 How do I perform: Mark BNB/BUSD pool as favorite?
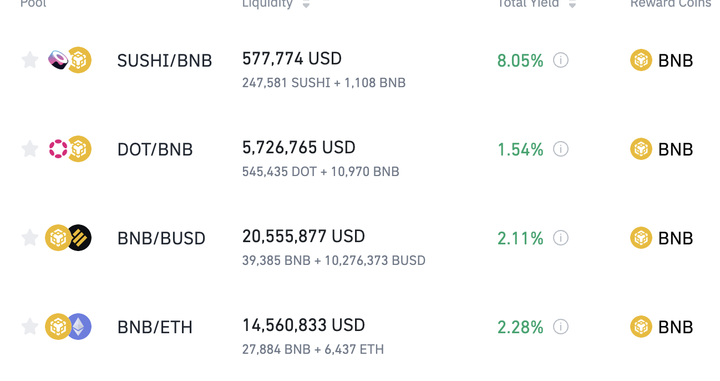(x=30, y=238)
